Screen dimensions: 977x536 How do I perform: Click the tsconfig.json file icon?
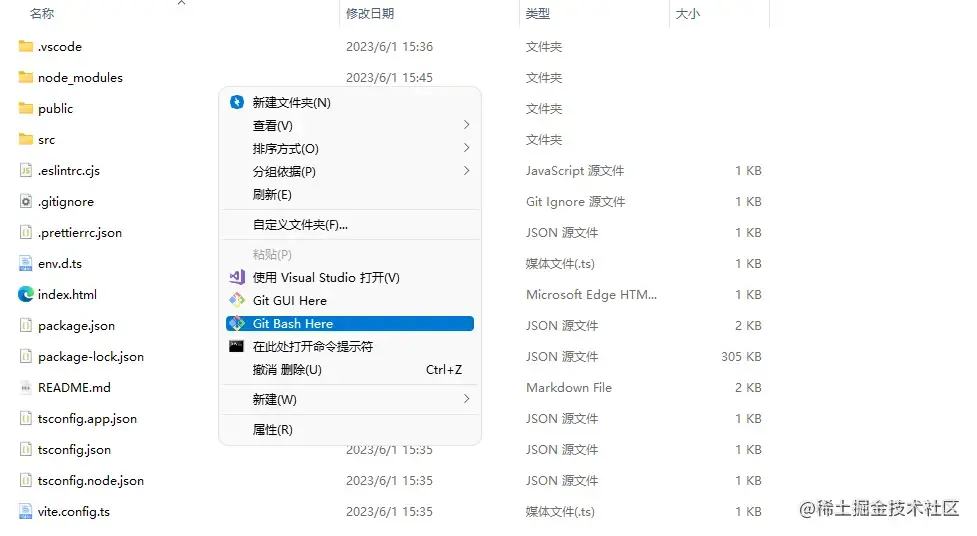coord(26,449)
